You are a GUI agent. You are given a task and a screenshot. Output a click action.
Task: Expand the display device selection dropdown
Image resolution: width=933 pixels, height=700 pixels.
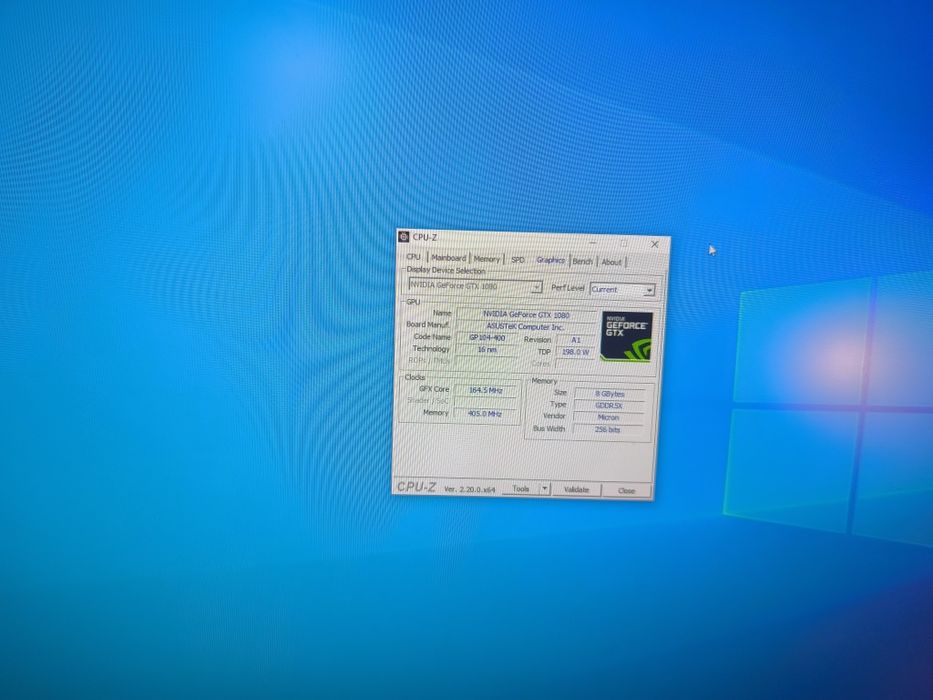point(475,286)
